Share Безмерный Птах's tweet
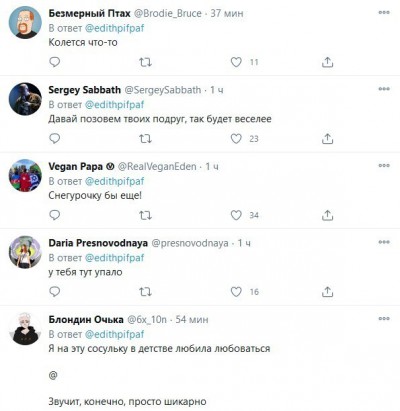The height and width of the screenshot is (411, 400). tap(327, 62)
